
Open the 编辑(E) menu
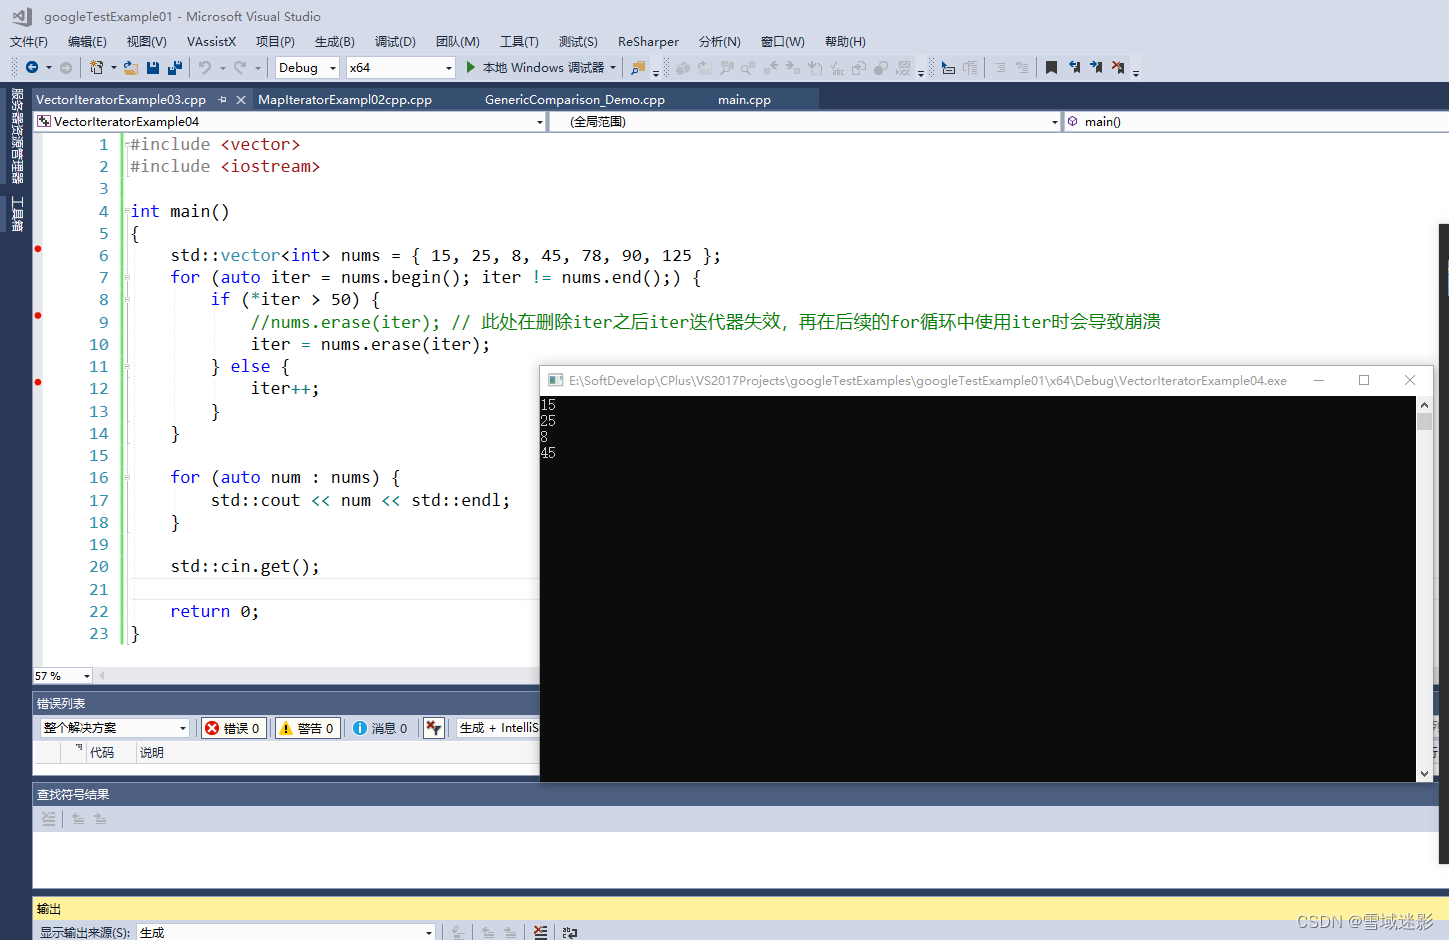click(87, 41)
